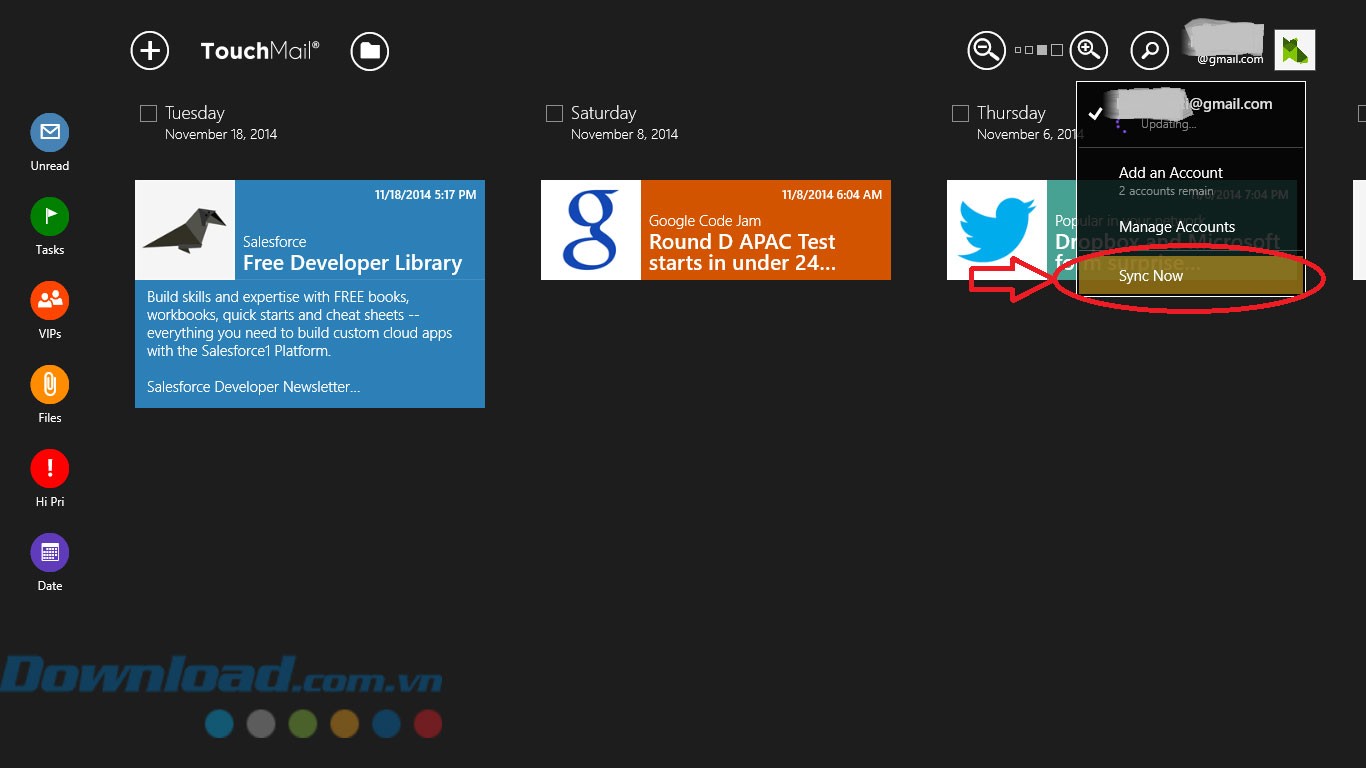Select the green Tasks flag icon
The width and height of the screenshot is (1366, 768).
click(49, 216)
